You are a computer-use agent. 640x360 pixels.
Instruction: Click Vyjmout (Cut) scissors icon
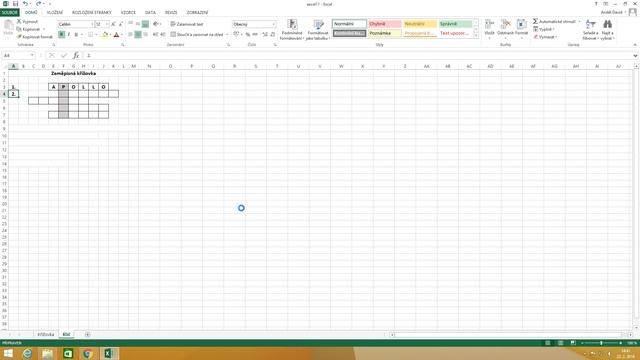(19, 22)
